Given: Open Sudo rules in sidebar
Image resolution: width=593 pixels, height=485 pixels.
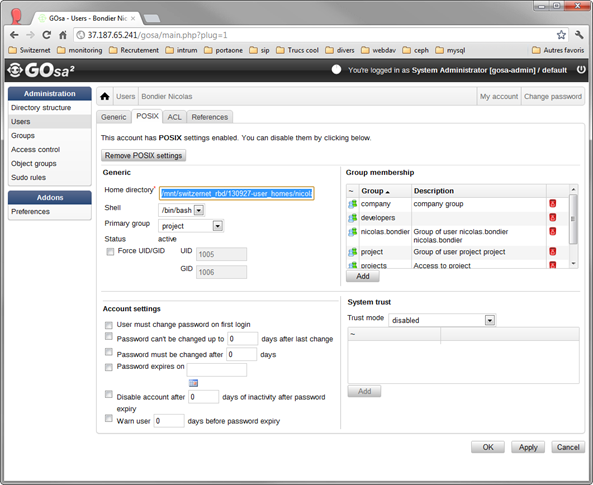Looking at the screenshot, I should (50, 177).
